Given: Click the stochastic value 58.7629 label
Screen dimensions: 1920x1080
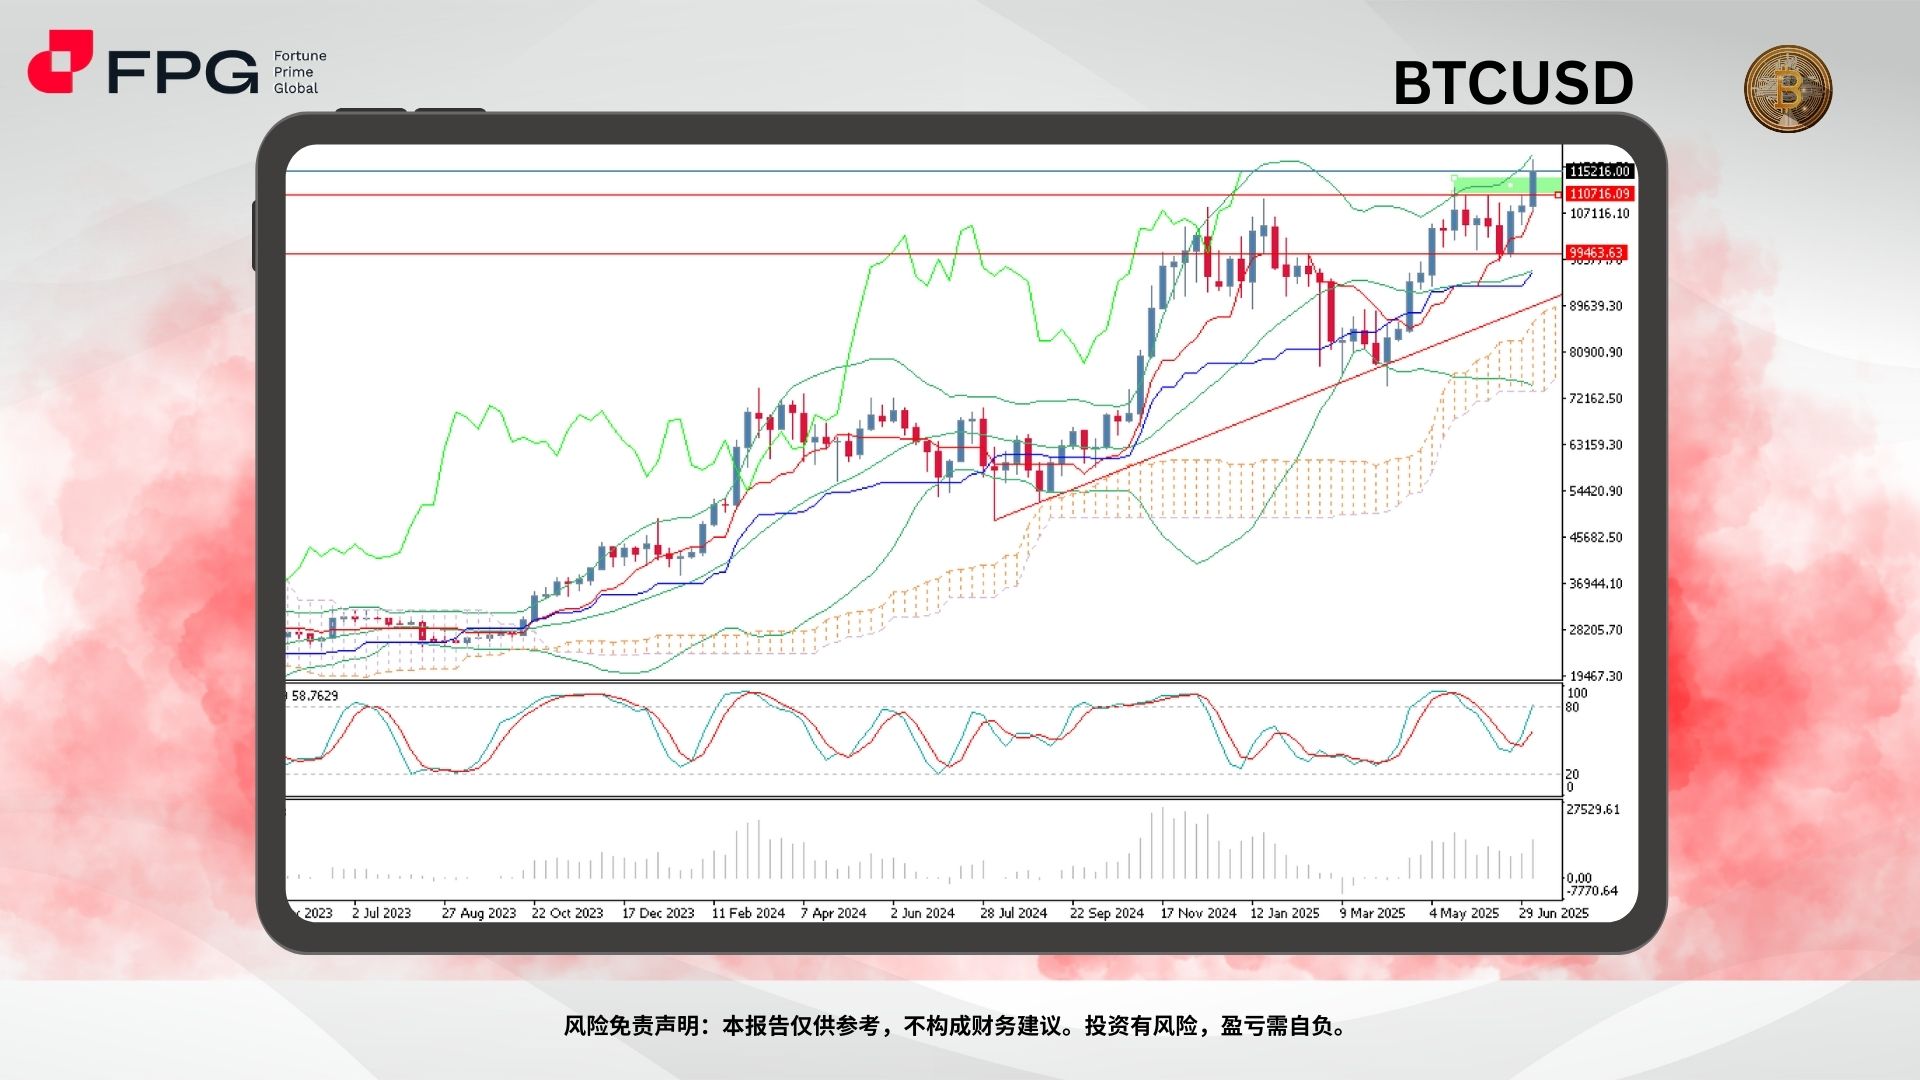Looking at the screenshot, I should pos(314,695).
